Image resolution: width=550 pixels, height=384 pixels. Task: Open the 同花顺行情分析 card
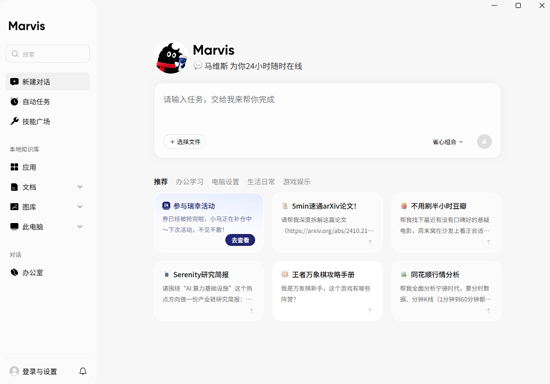[x=446, y=291]
